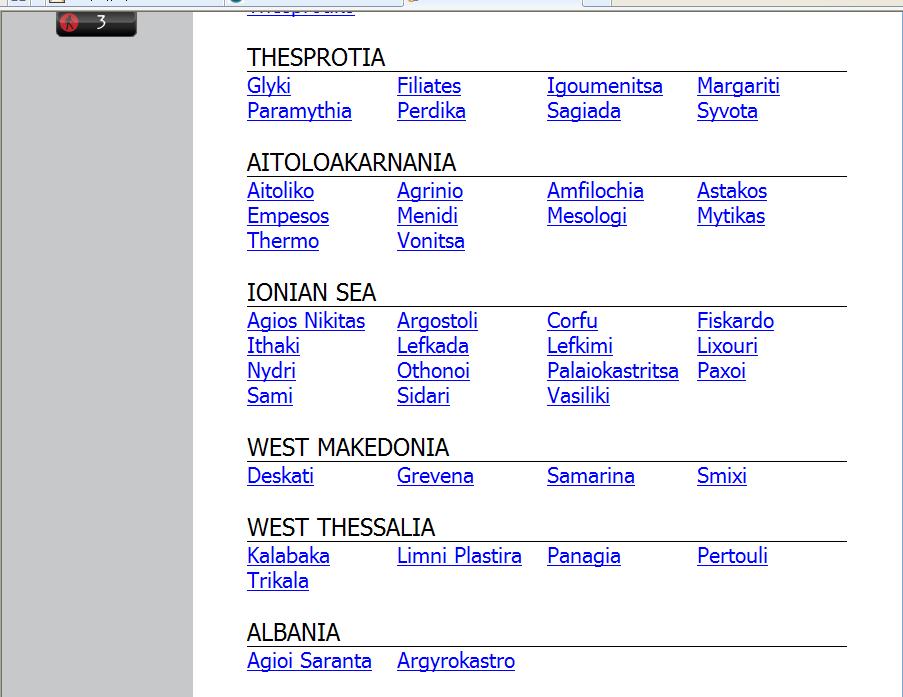
Task: Click the Corfu link
Action: [572, 321]
